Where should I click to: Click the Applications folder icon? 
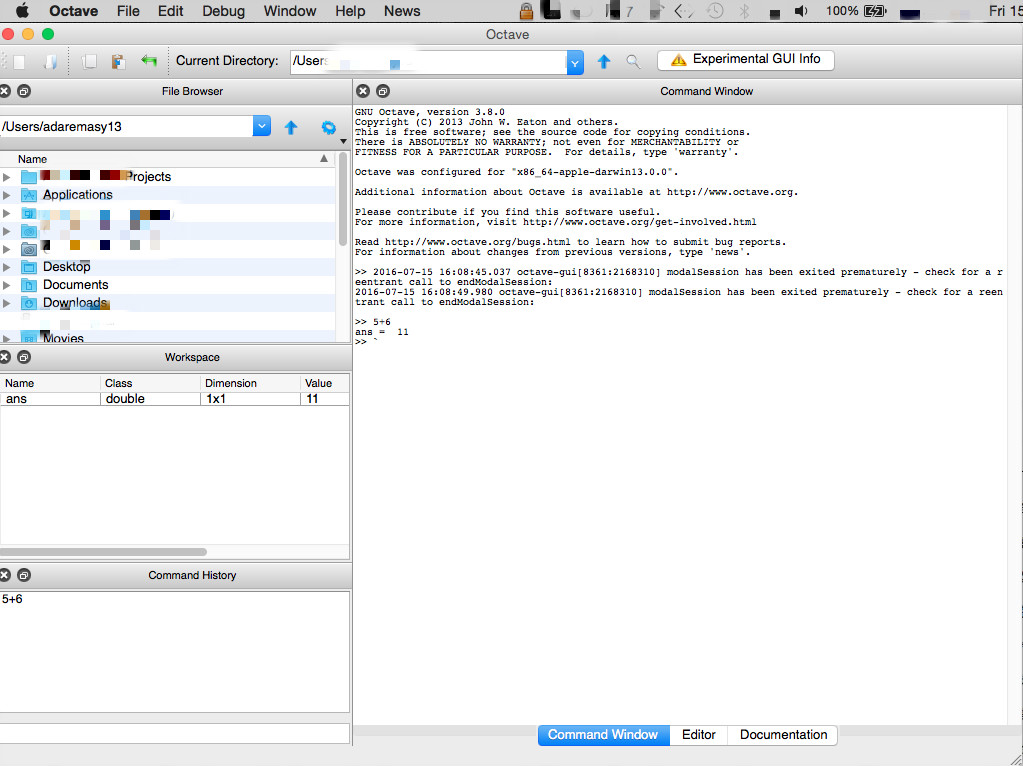(x=29, y=194)
